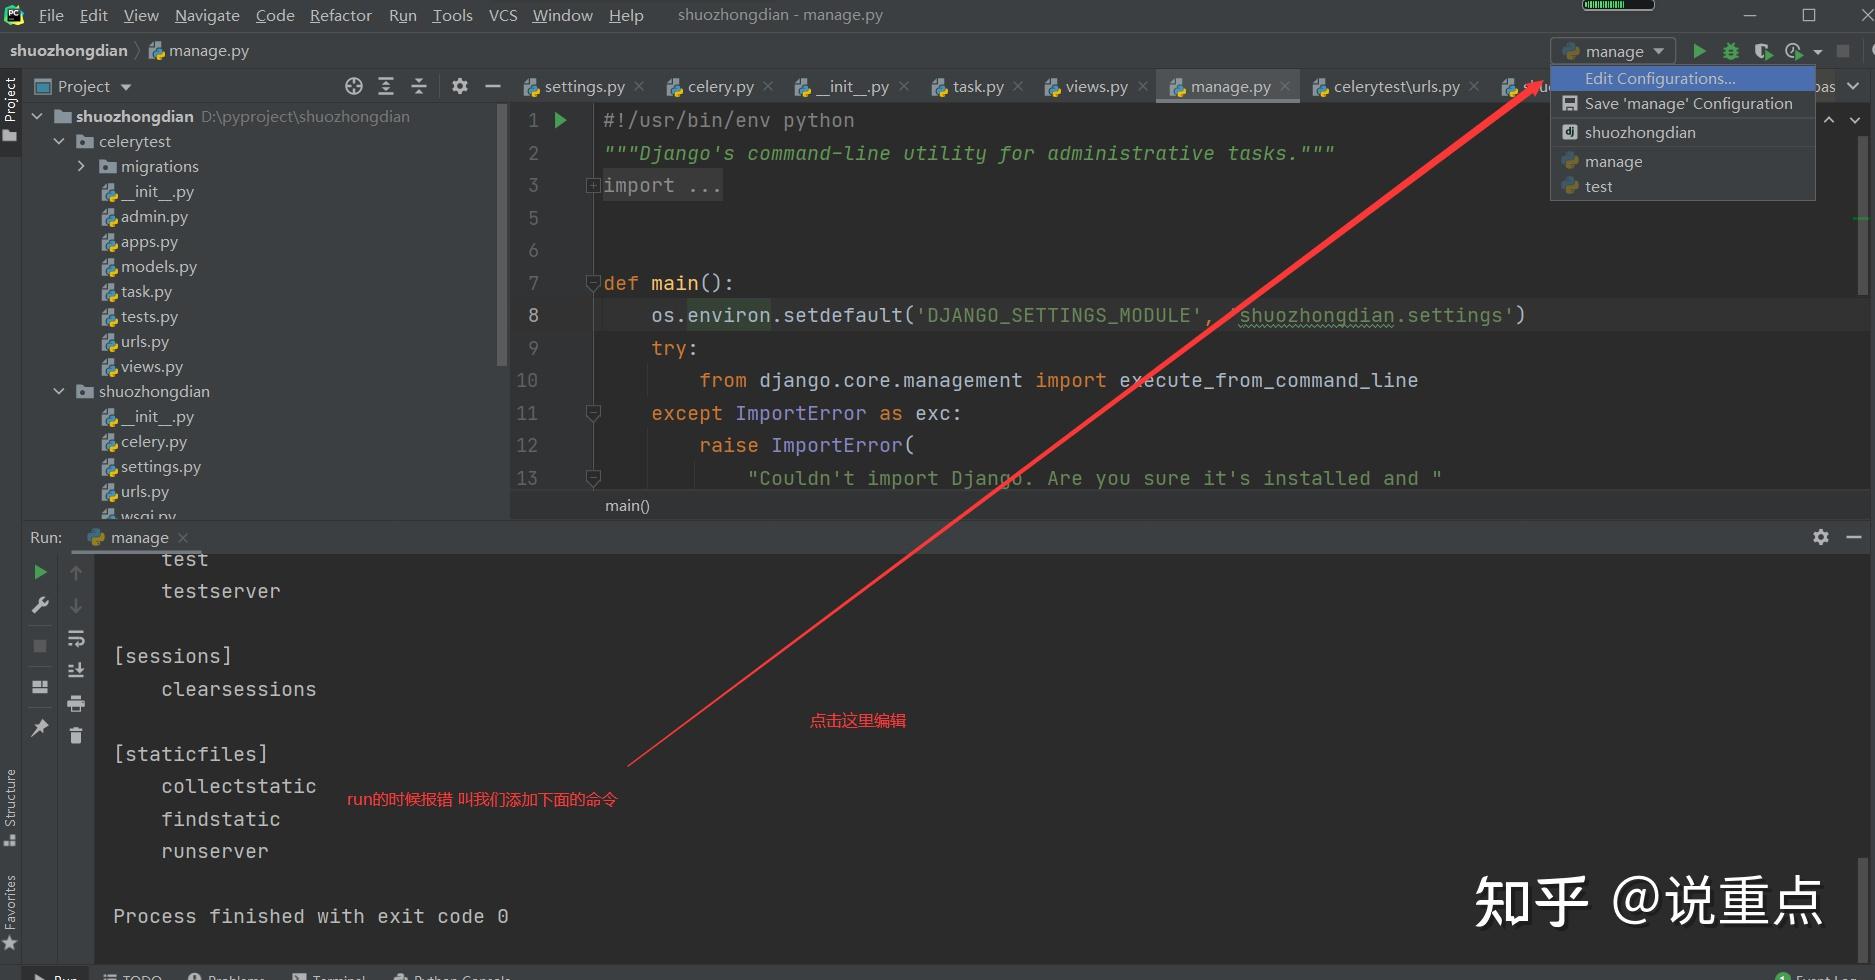
Task: Run the manage configuration from the top toolbar
Action: click(1698, 51)
